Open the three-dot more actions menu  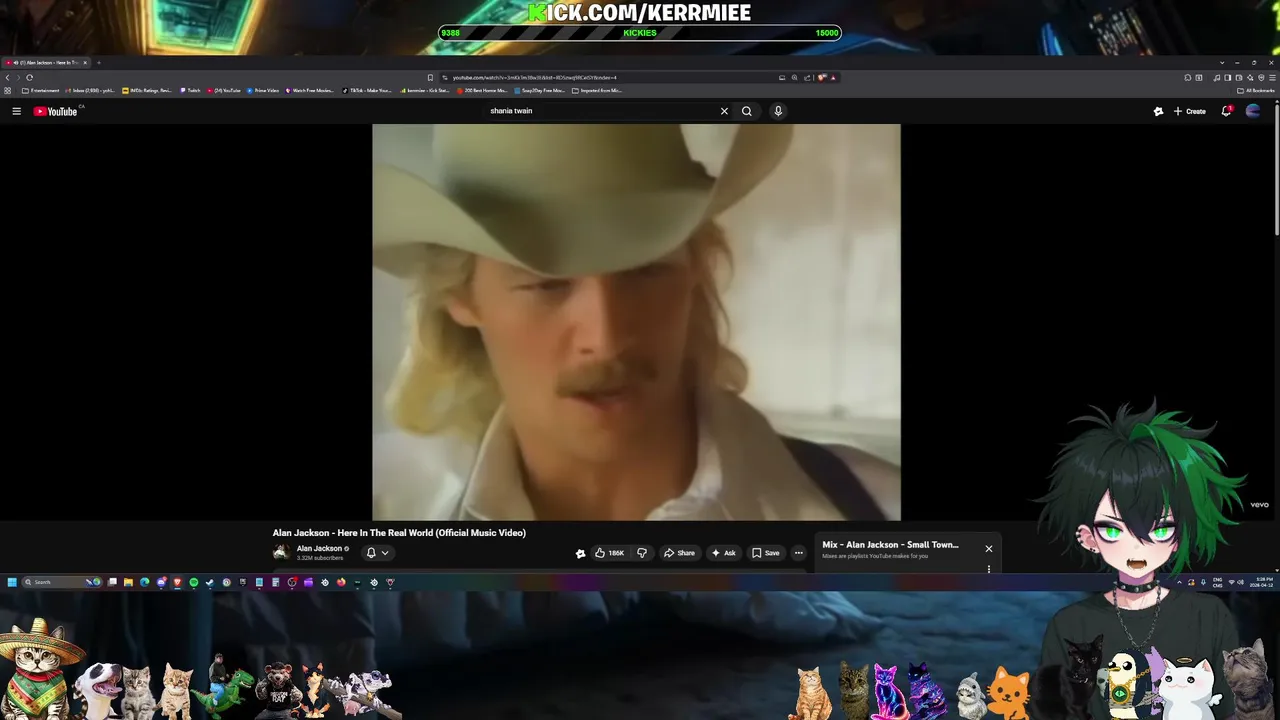click(x=798, y=553)
